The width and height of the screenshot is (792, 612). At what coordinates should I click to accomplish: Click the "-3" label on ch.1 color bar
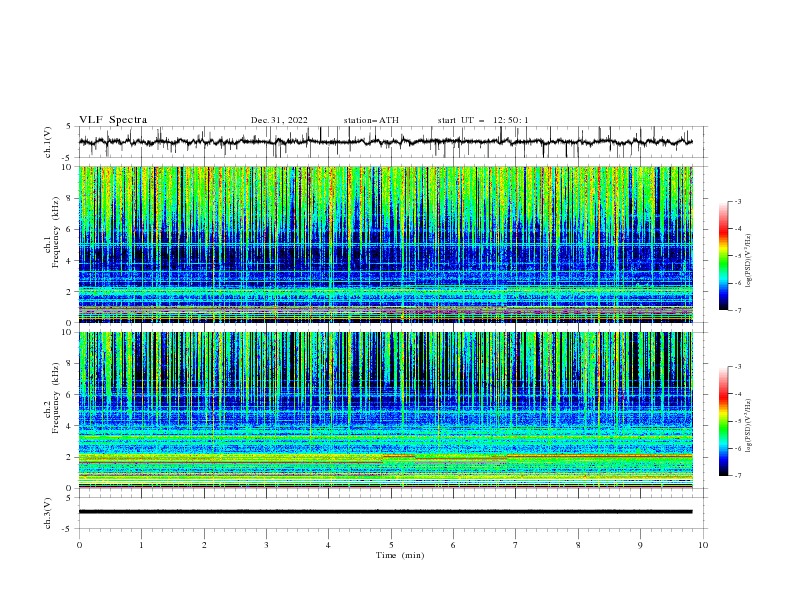[x=737, y=201]
